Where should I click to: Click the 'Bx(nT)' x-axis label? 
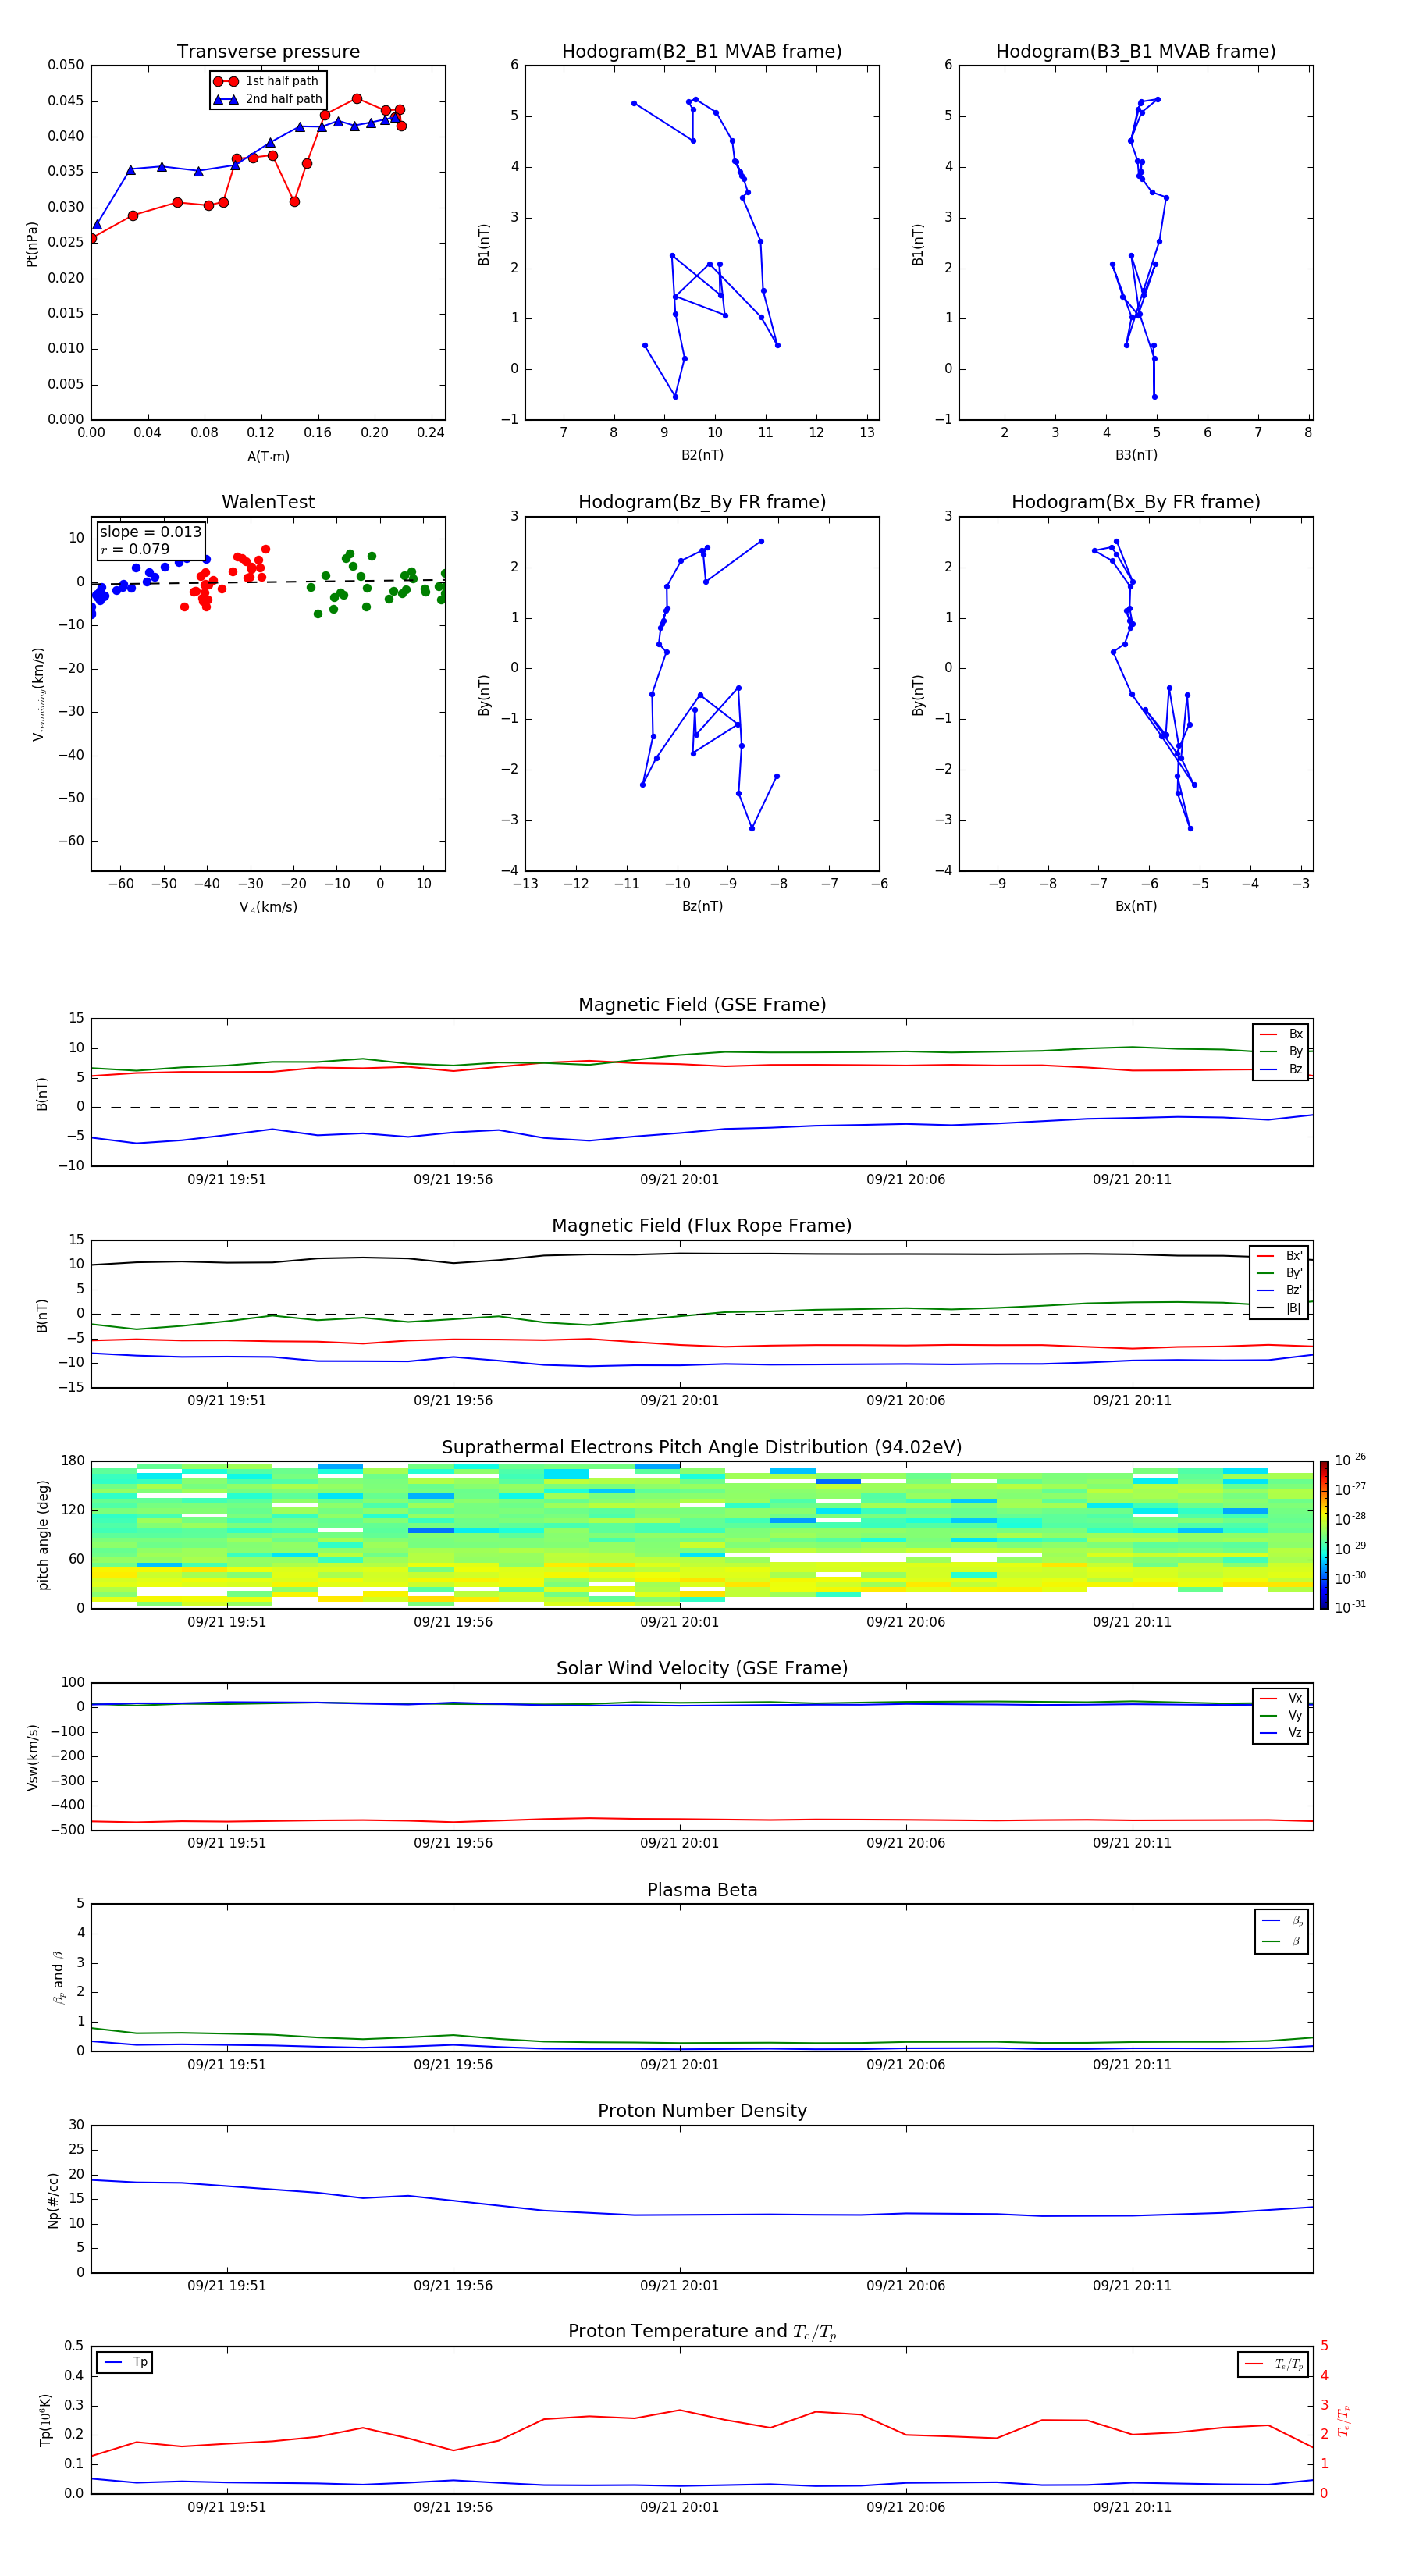tap(1136, 906)
